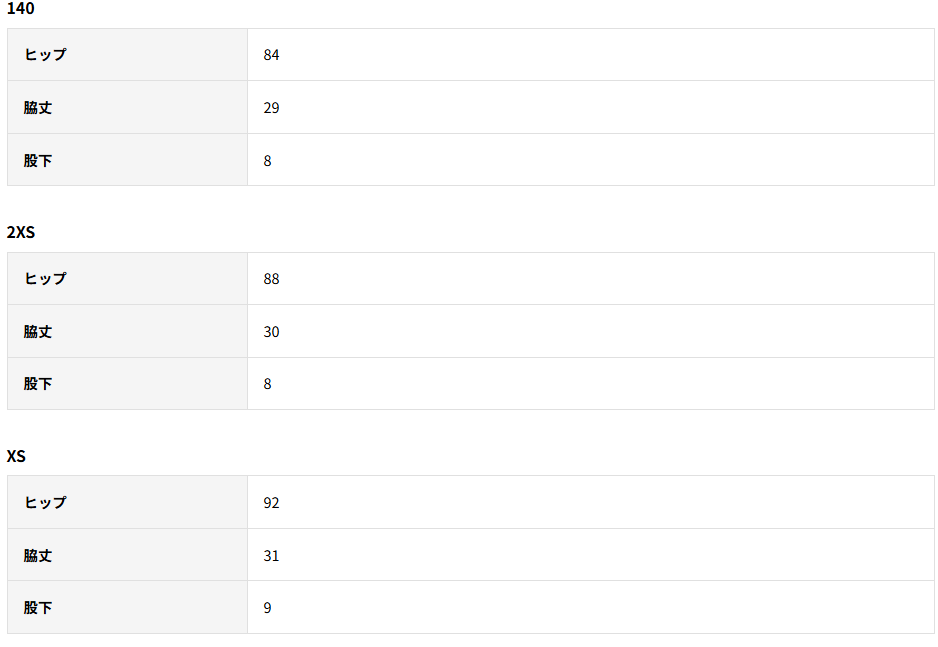Select the 脇丈 label under size 2XS
The width and height of the screenshot is (938, 647).
[38, 332]
